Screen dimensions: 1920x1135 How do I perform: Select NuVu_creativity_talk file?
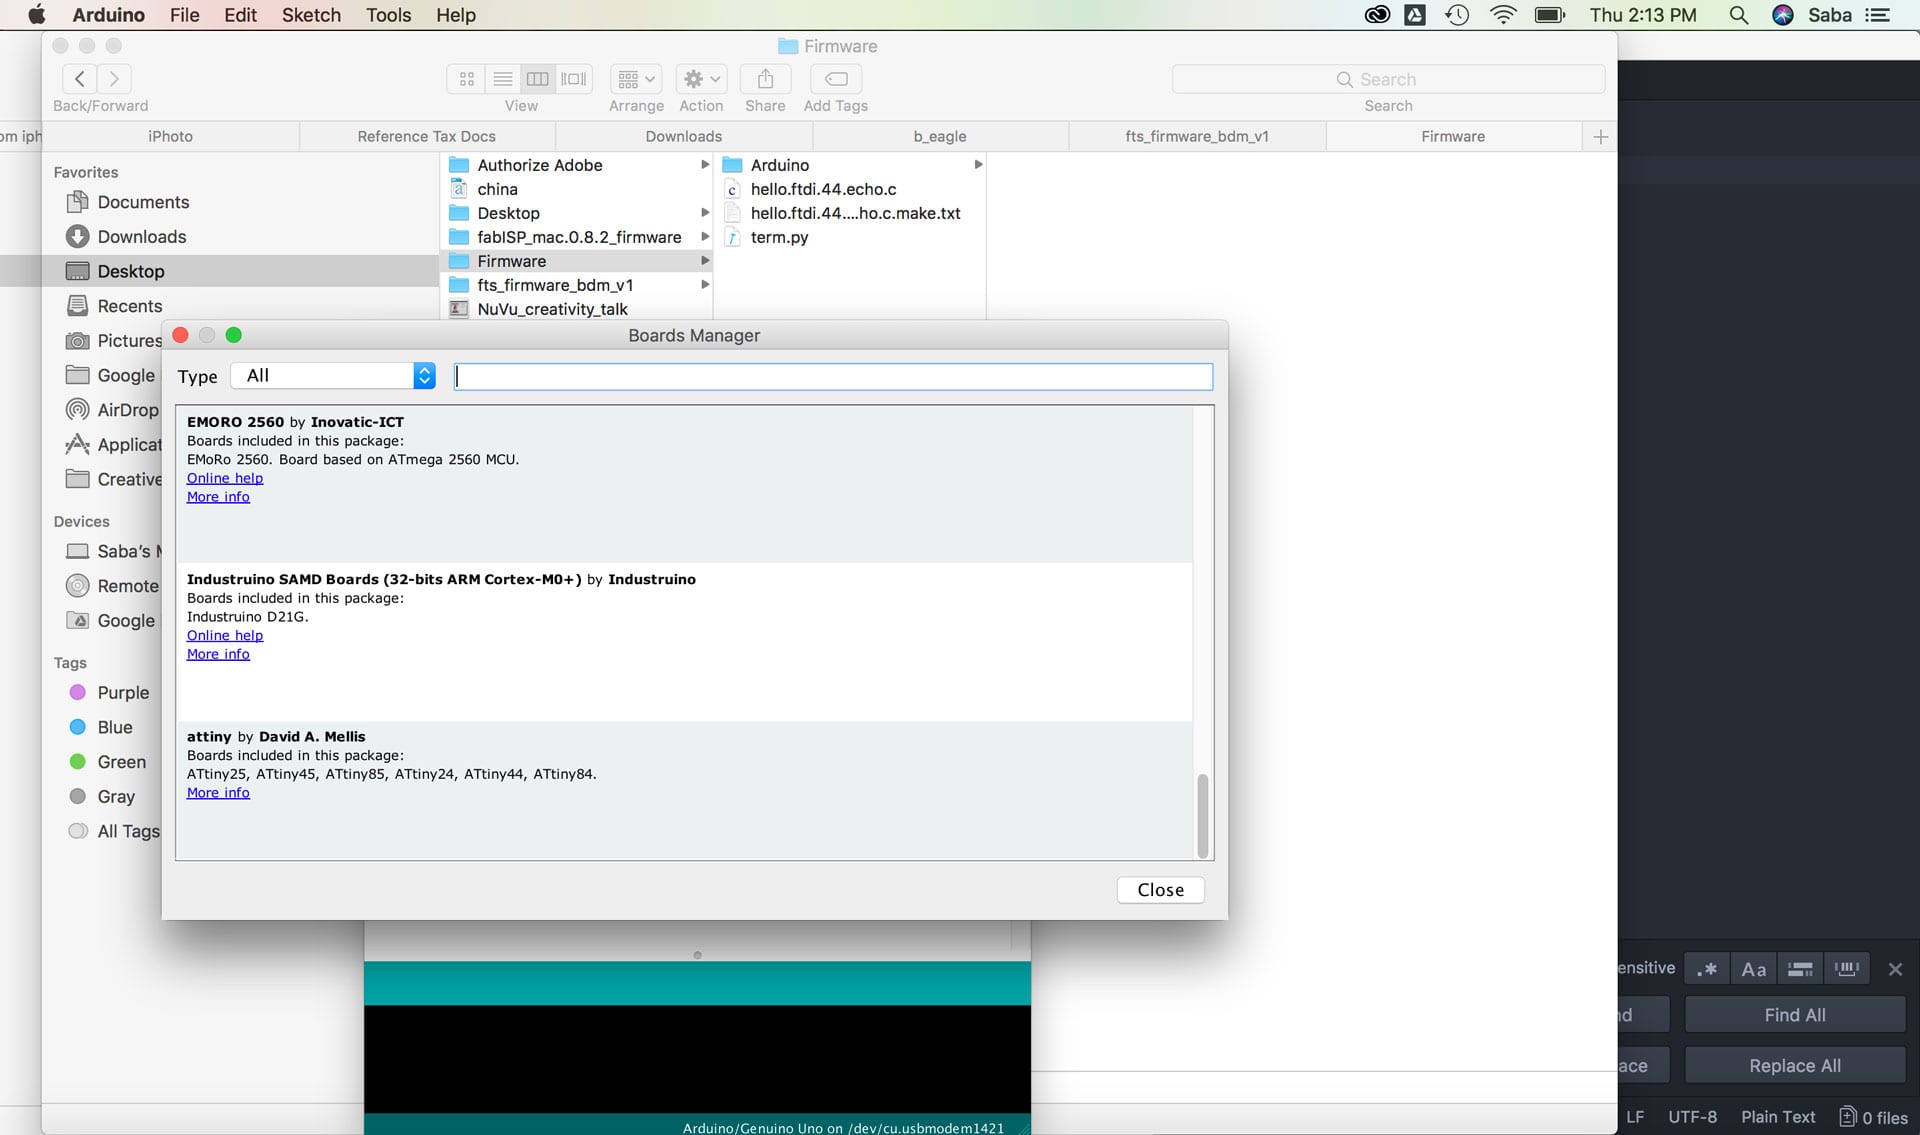pyautogui.click(x=552, y=309)
